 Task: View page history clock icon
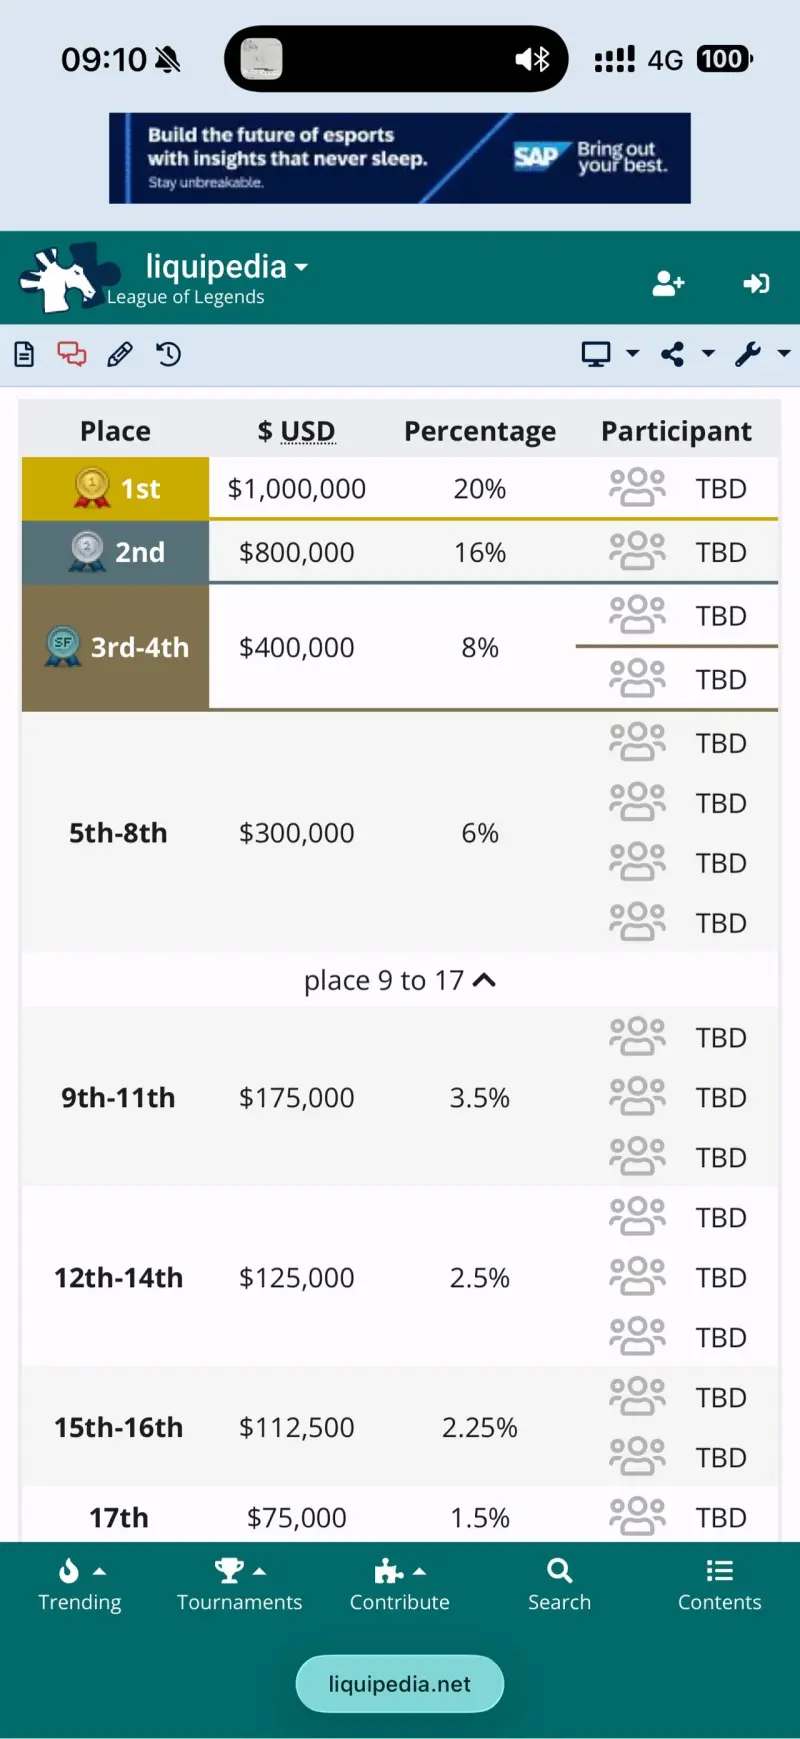click(x=168, y=354)
